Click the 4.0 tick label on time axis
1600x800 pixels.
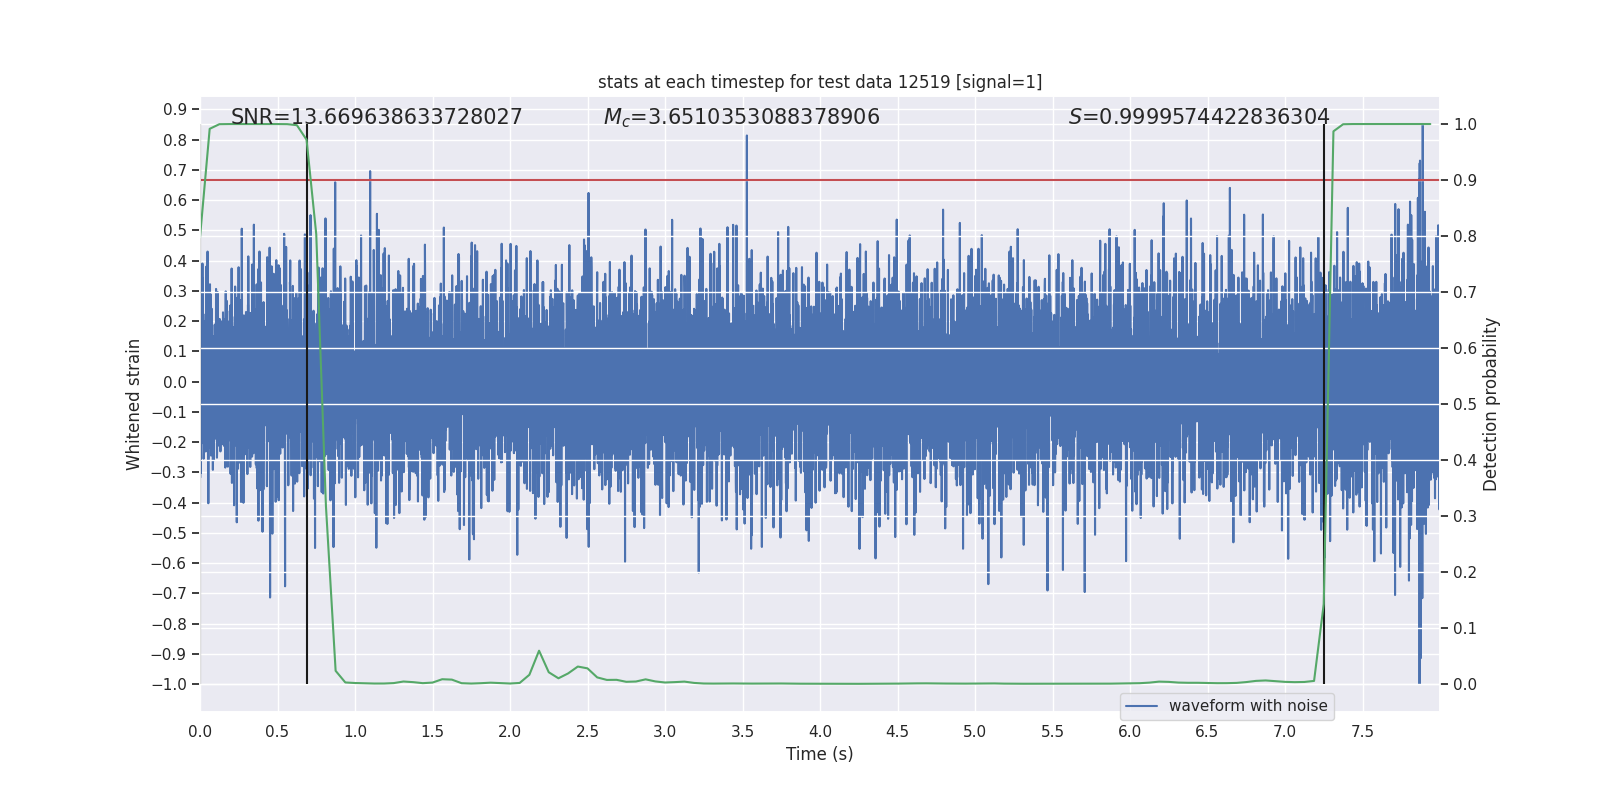(x=820, y=732)
